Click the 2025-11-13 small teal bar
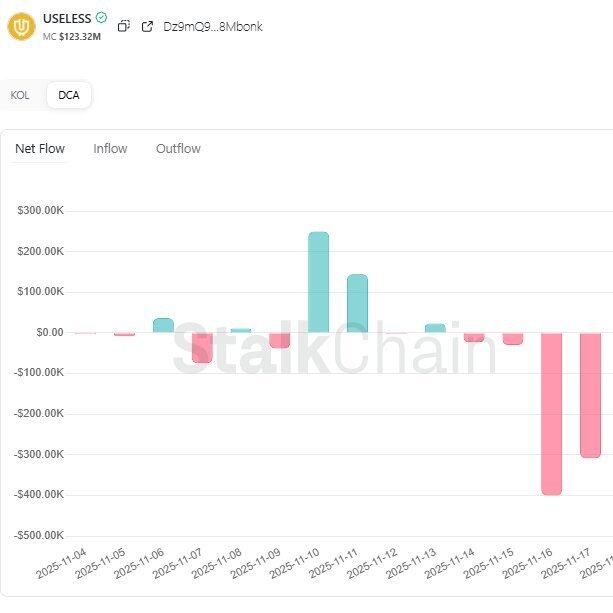This screenshot has height=613, width=613. click(x=435, y=328)
